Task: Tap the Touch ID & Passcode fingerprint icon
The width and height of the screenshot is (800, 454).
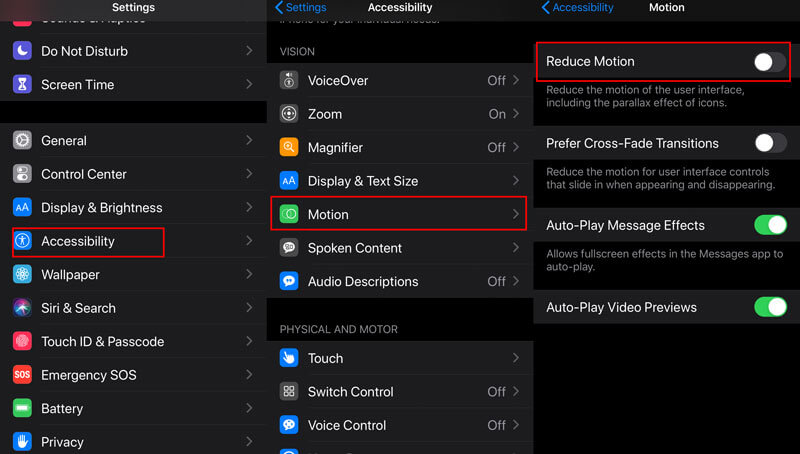Action: pyautogui.click(x=22, y=341)
